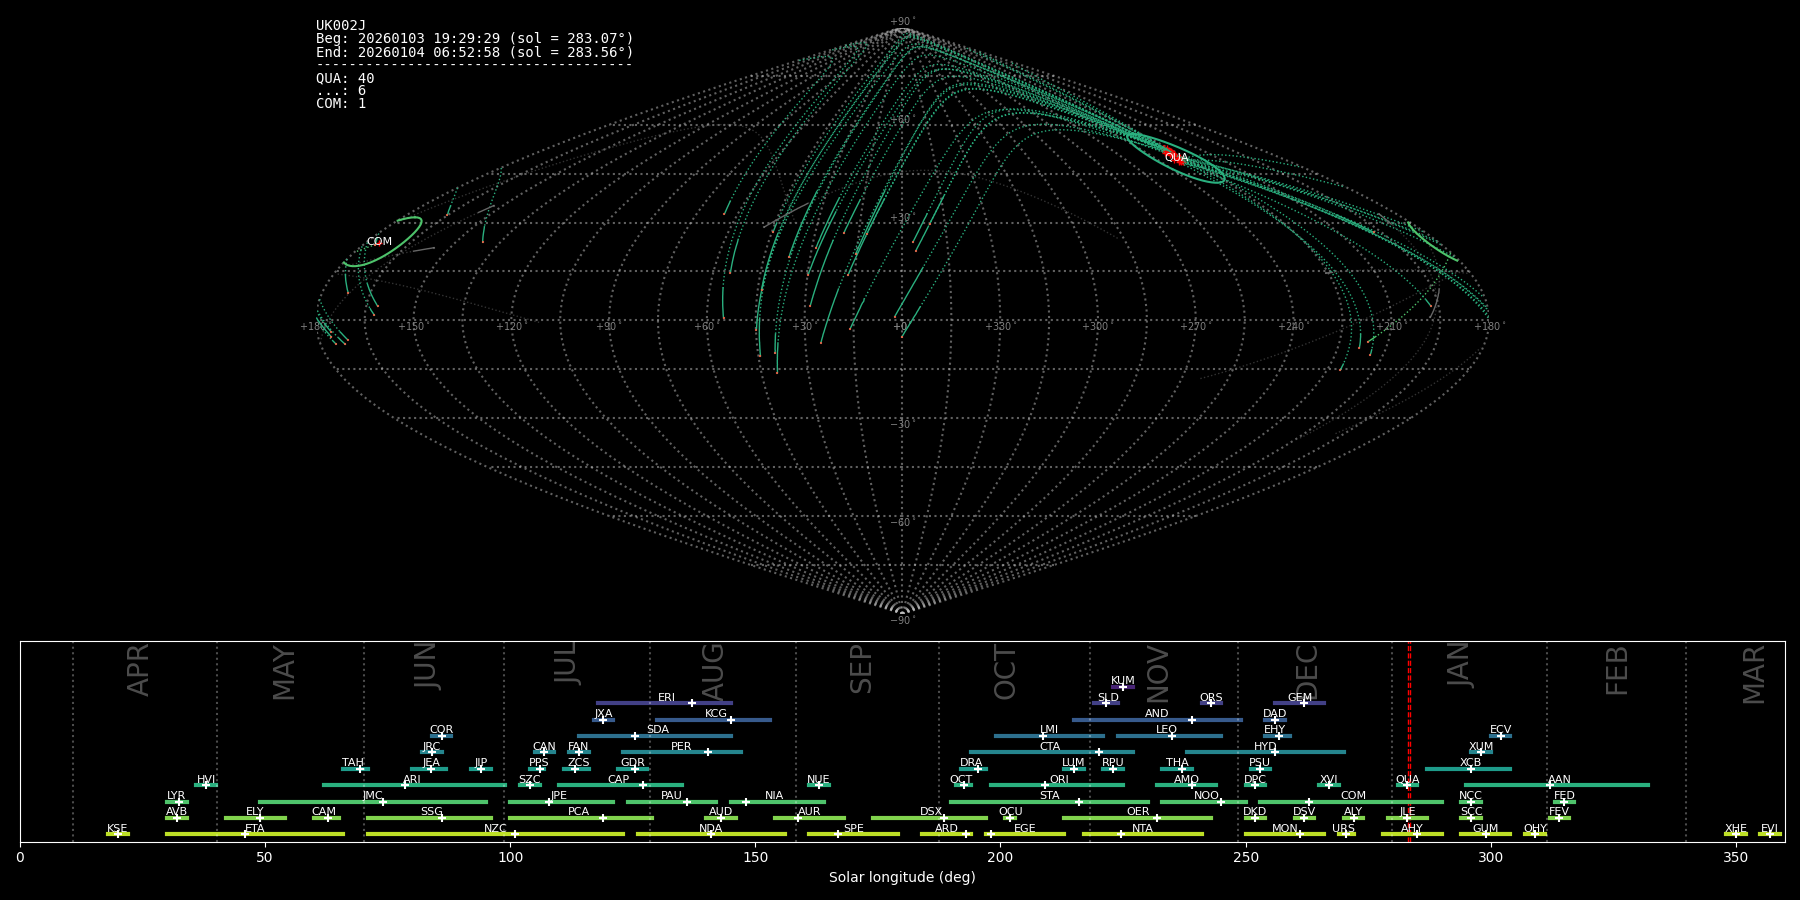This screenshot has height=900, width=1800.
Task: Click the QUA radiant label on sky map
Action: (1176, 158)
